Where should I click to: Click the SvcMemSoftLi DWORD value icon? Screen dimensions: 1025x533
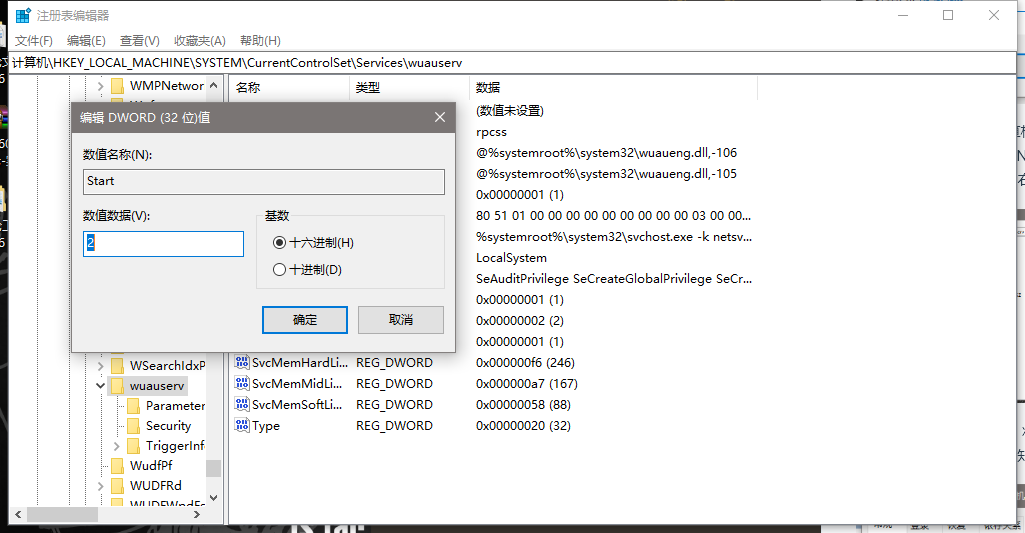coord(242,404)
